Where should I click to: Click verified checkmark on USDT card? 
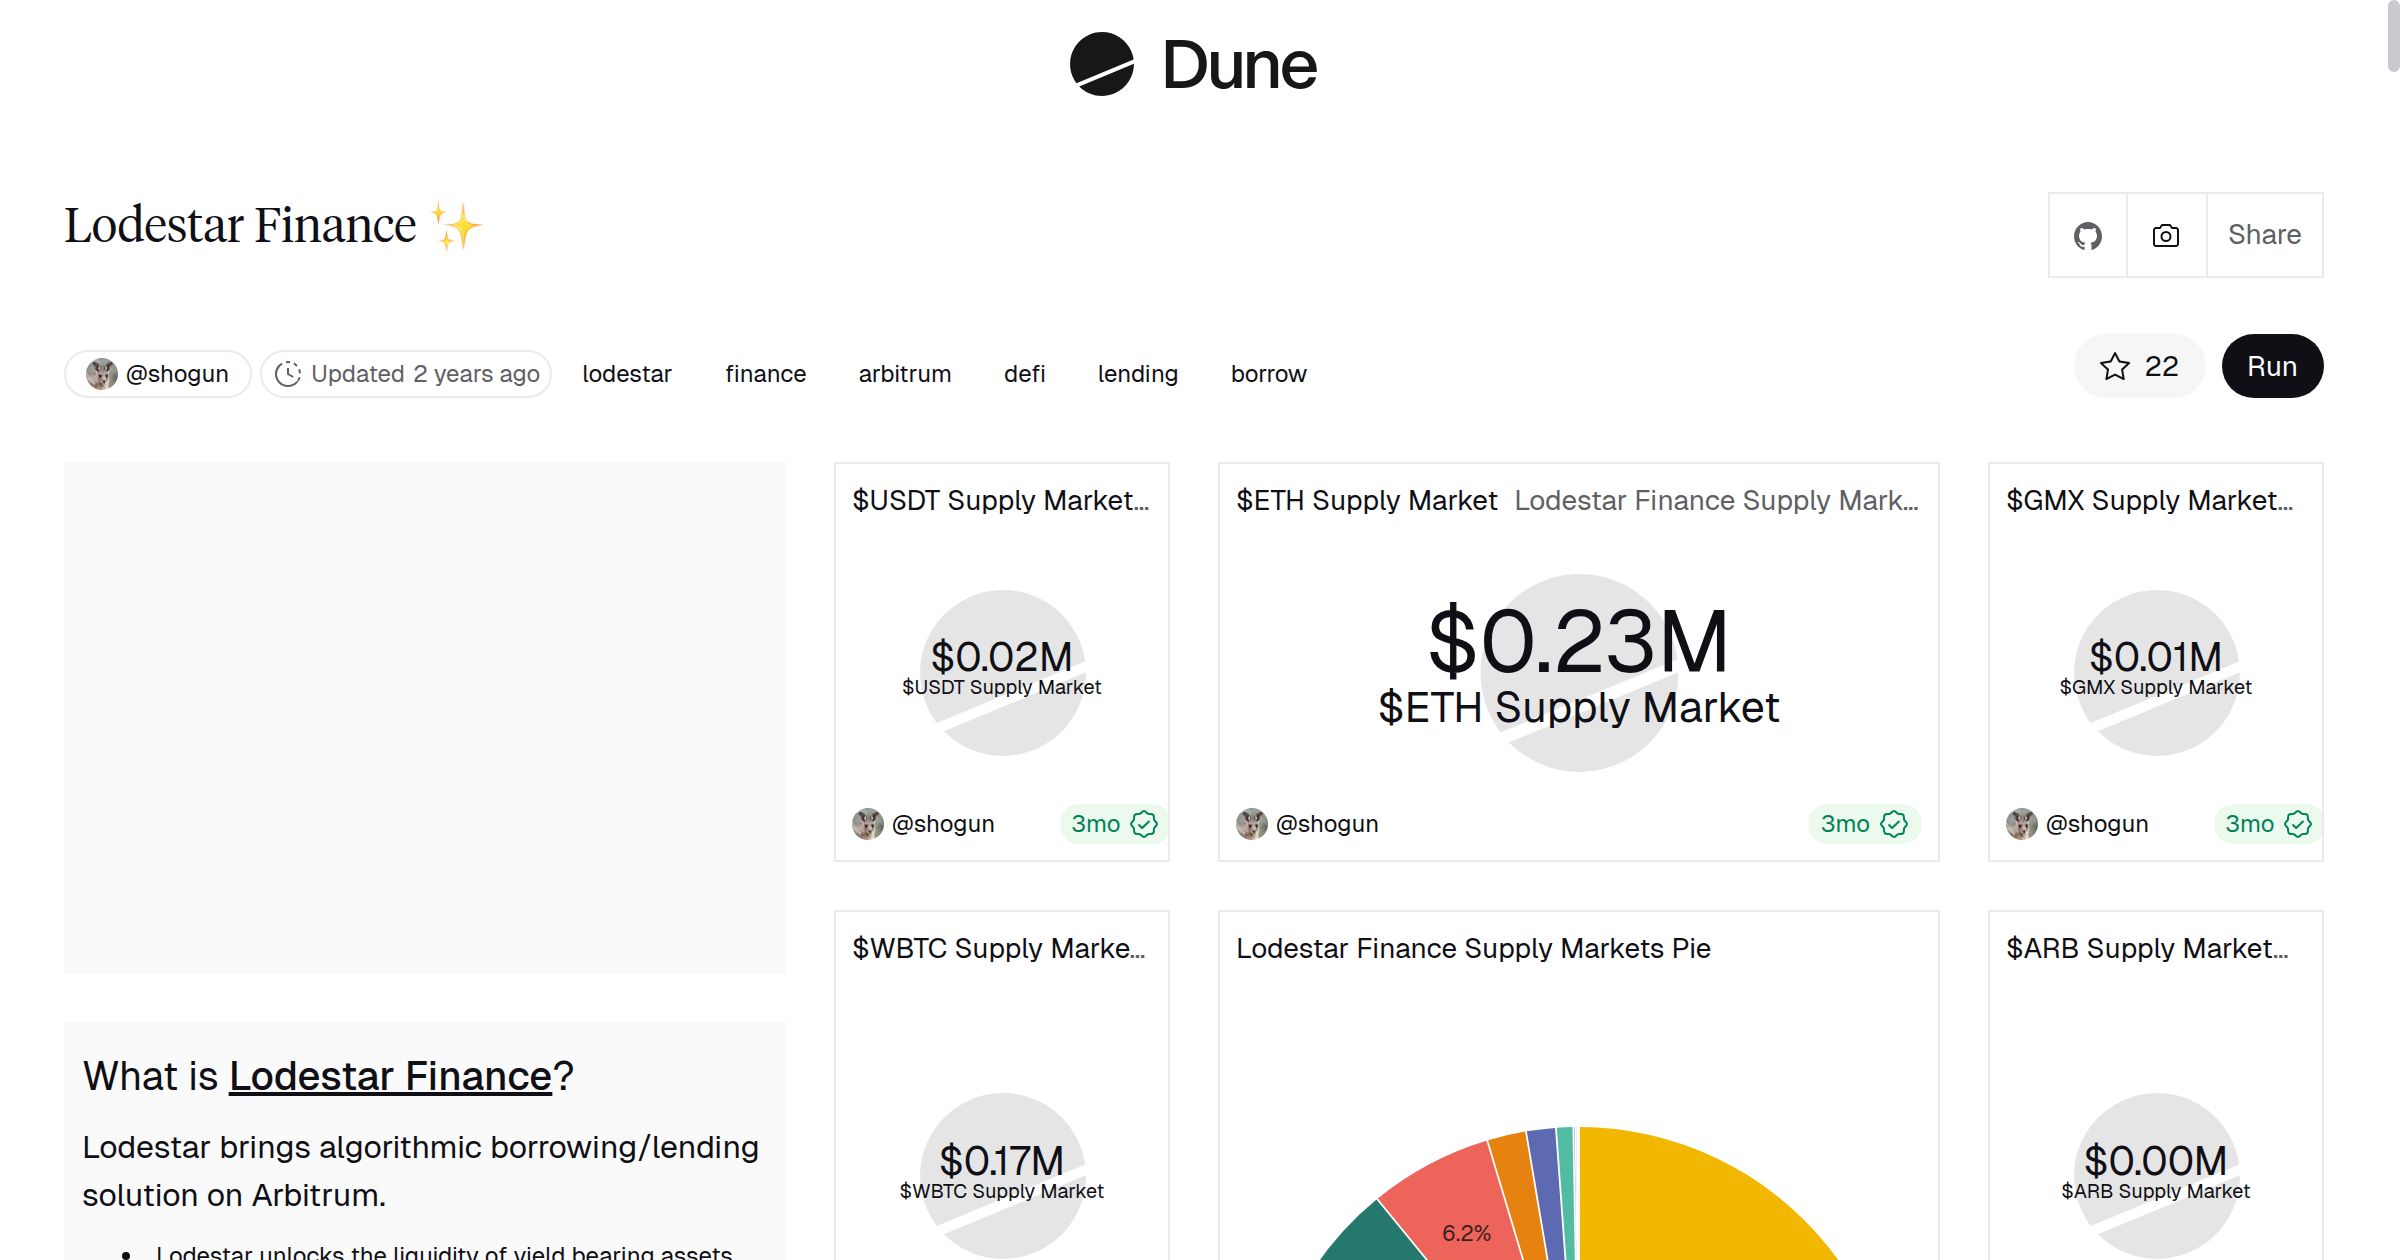tap(1144, 824)
